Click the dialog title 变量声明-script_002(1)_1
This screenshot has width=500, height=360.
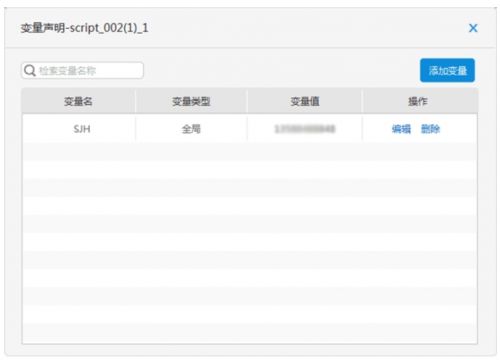[x=84, y=28]
